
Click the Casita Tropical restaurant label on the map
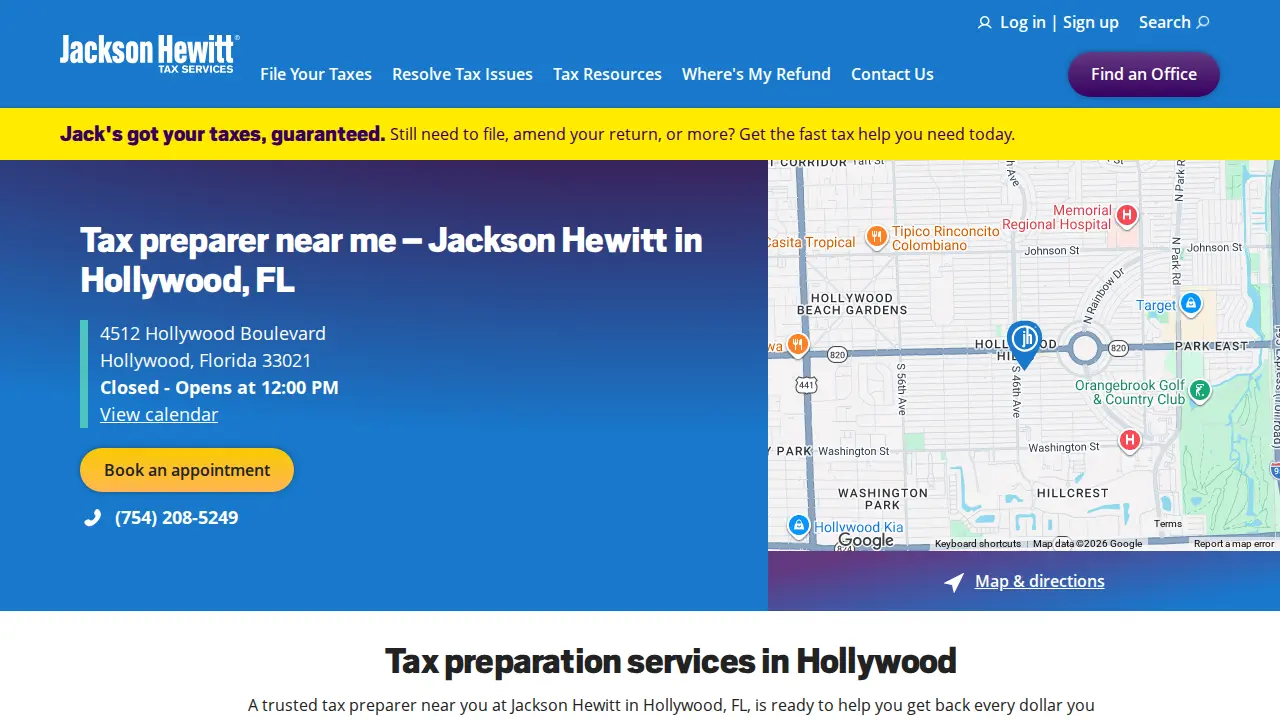pyautogui.click(x=812, y=242)
